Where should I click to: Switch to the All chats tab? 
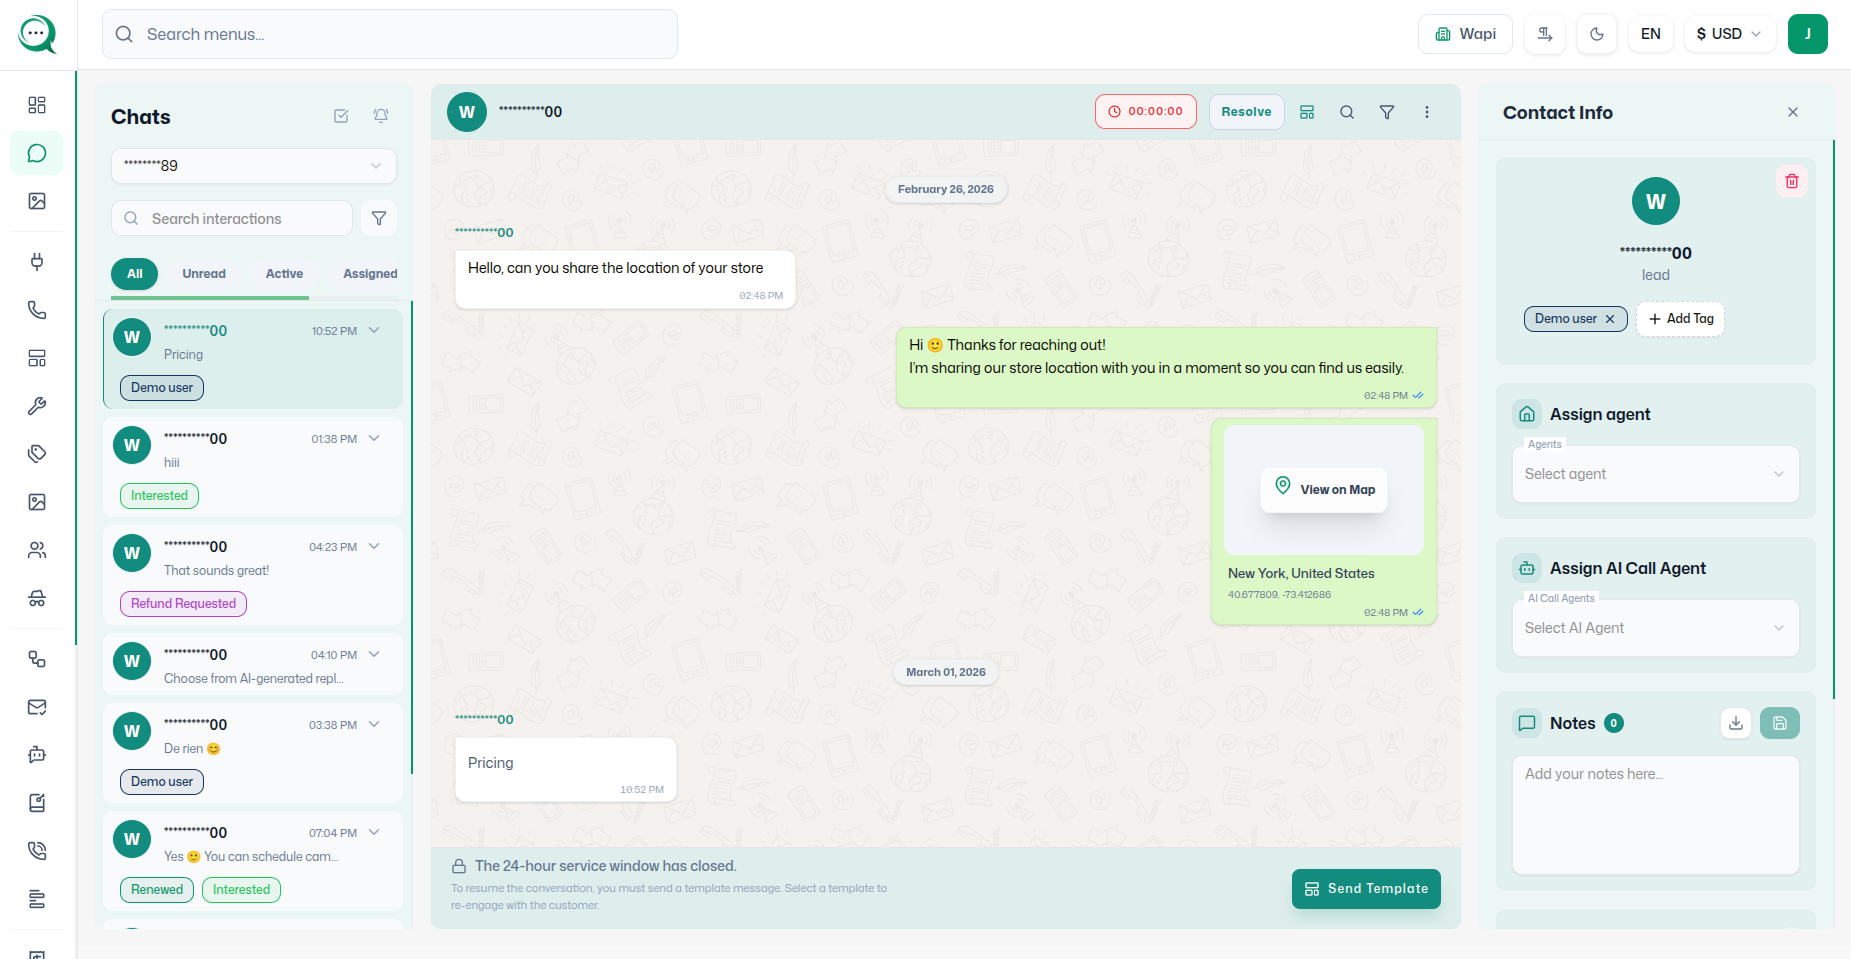click(135, 274)
